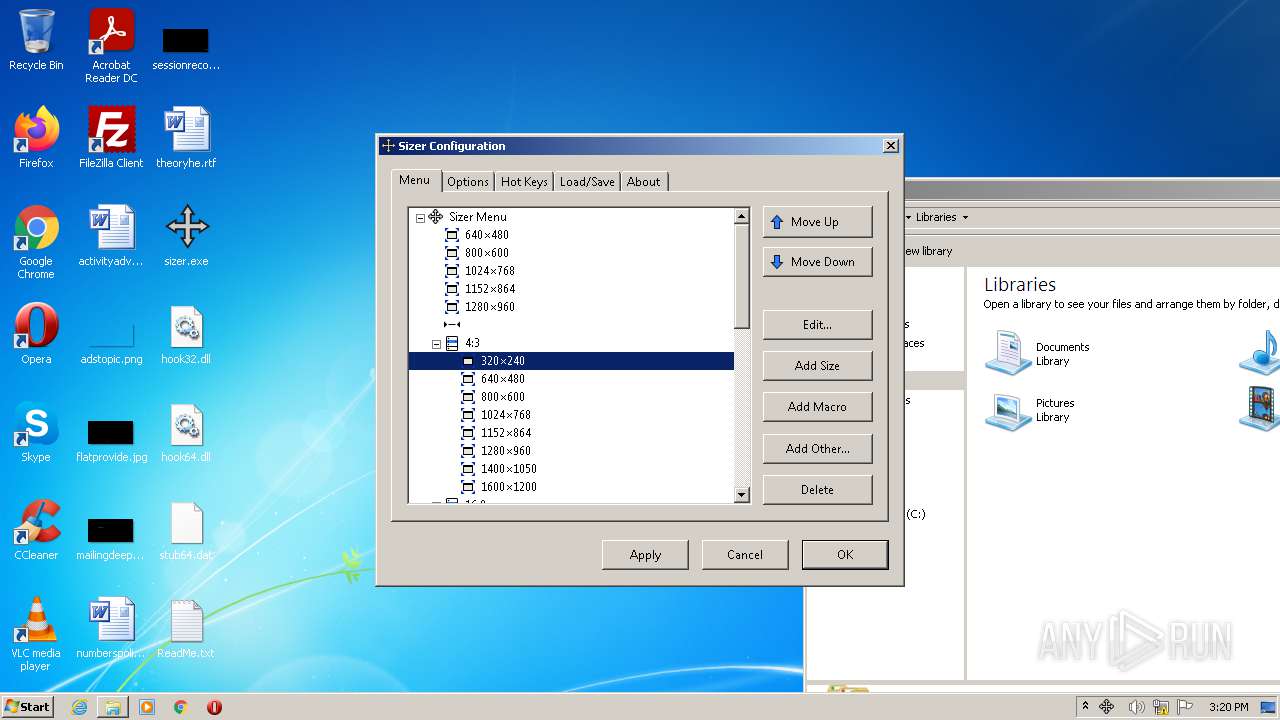Click the tree list scrollbar thumb
The width and height of the screenshot is (1280, 720).
741,276
